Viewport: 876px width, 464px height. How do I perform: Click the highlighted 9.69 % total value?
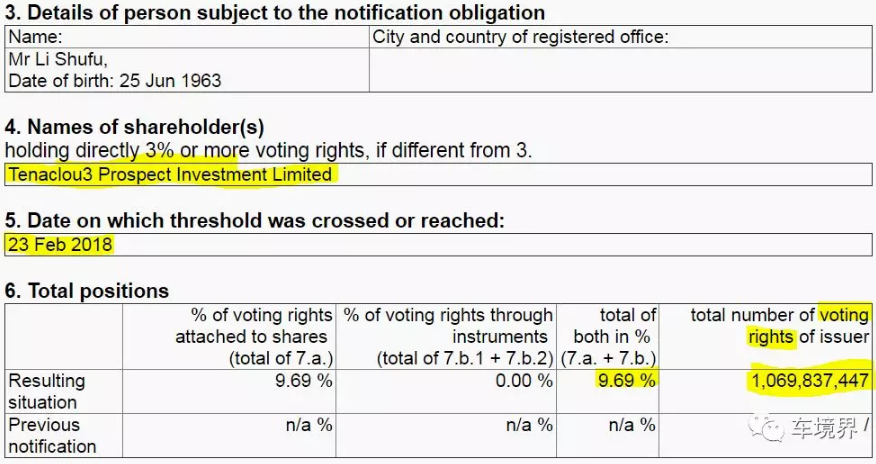(x=626, y=381)
